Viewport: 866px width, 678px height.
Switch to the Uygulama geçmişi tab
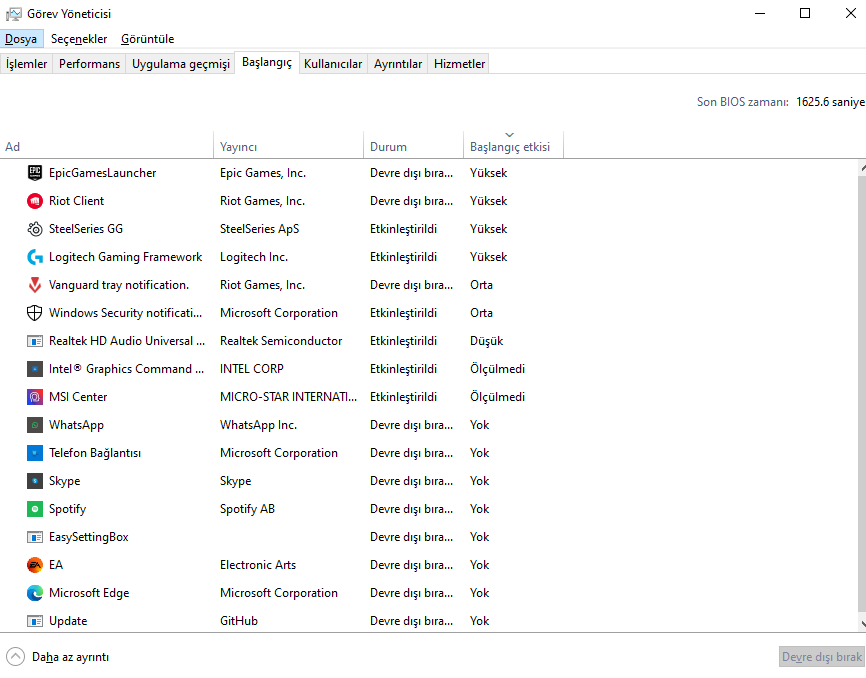click(x=181, y=64)
